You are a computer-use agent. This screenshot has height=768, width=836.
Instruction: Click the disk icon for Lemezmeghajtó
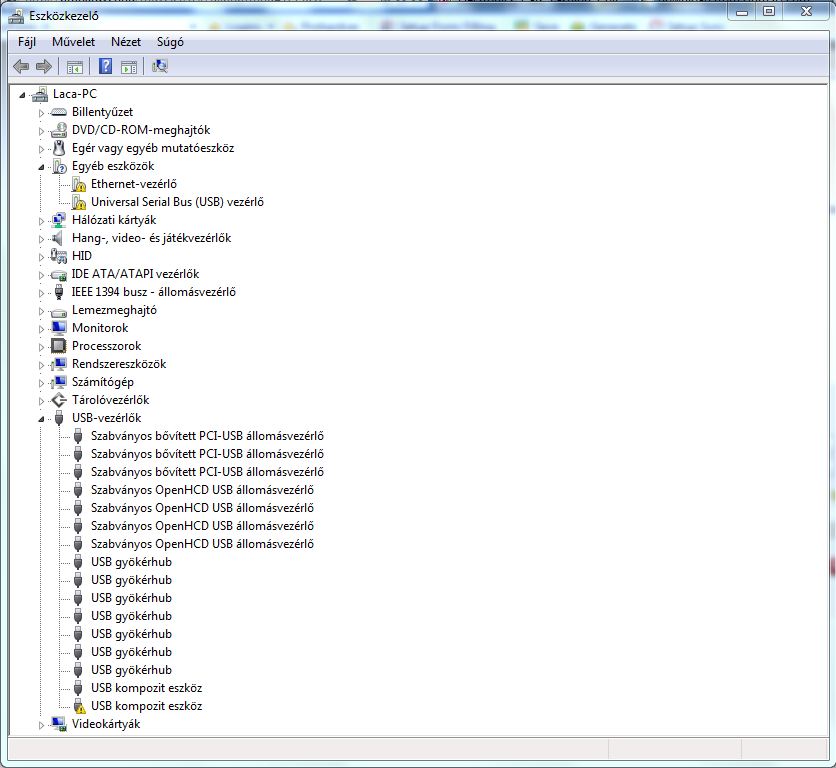tap(59, 311)
